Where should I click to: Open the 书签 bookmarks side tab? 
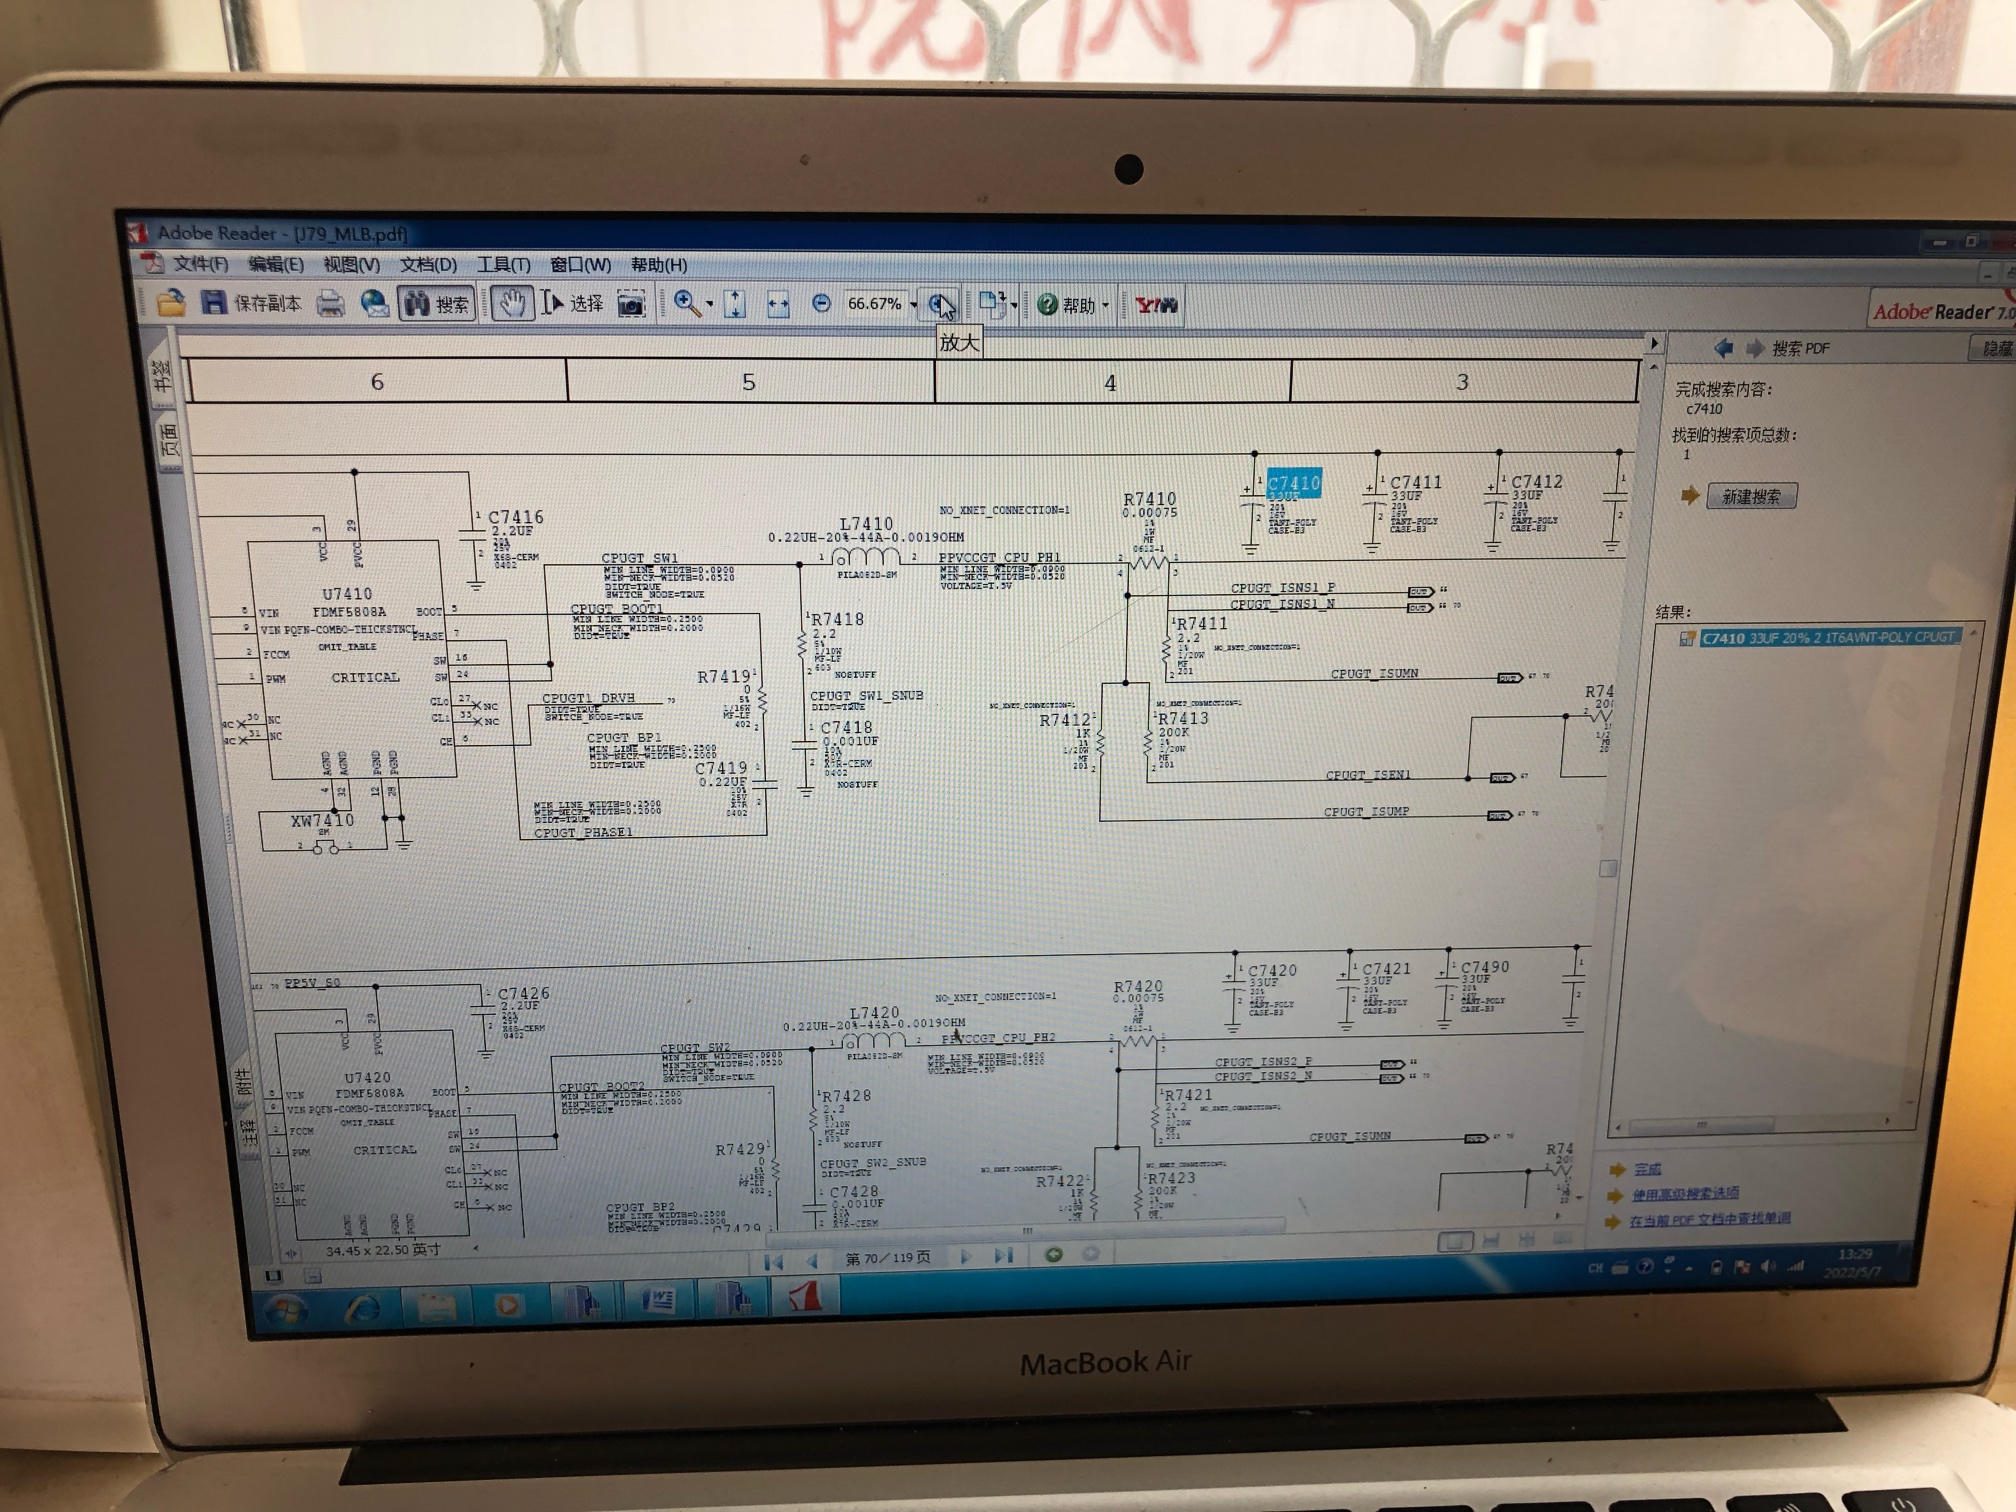[x=161, y=377]
